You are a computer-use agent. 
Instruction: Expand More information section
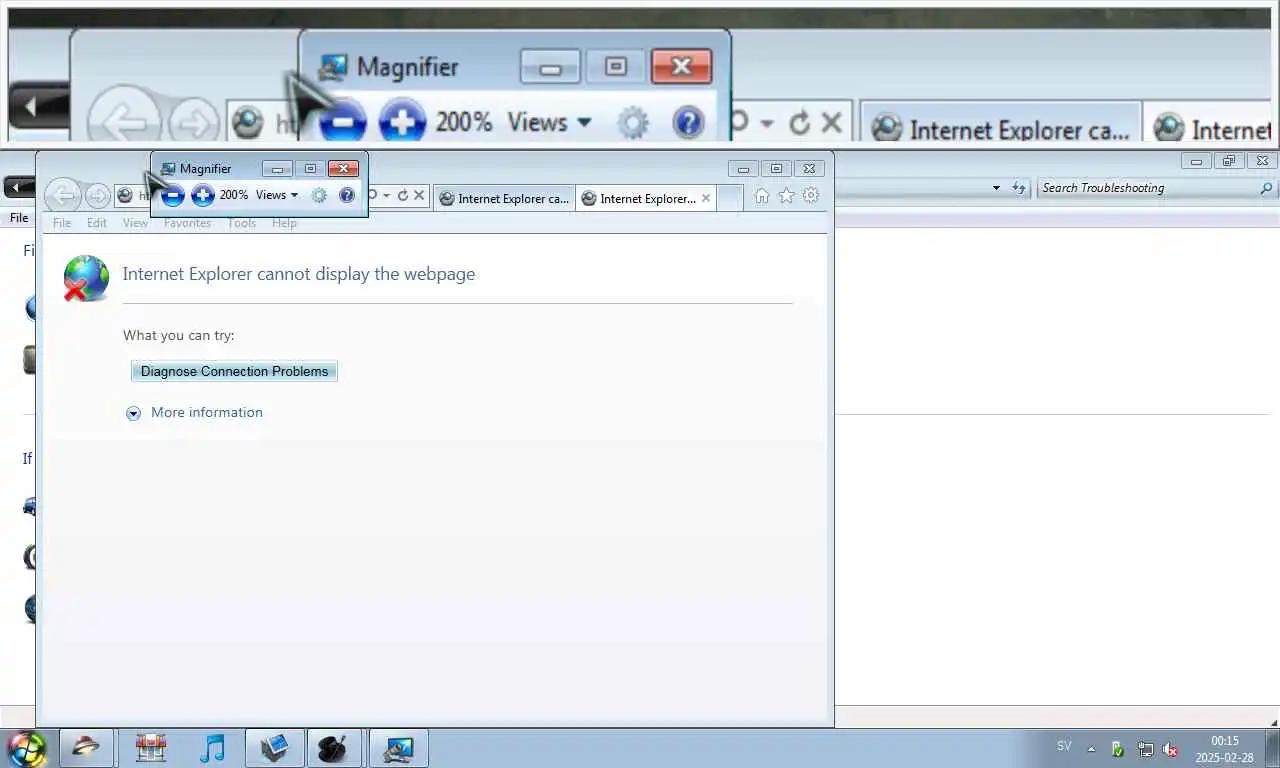click(x=195, y=412)
